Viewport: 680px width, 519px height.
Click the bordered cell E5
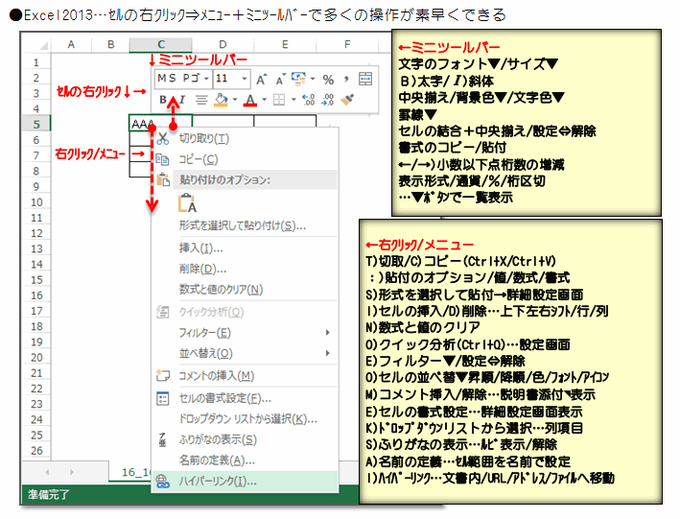point(285,124)
